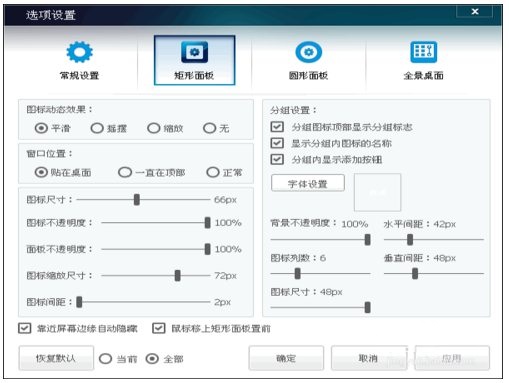Click the 面板不透明度 slider handle
Image resolution: width=509 pixels, height=383 pixels.
tap(208, 249)
